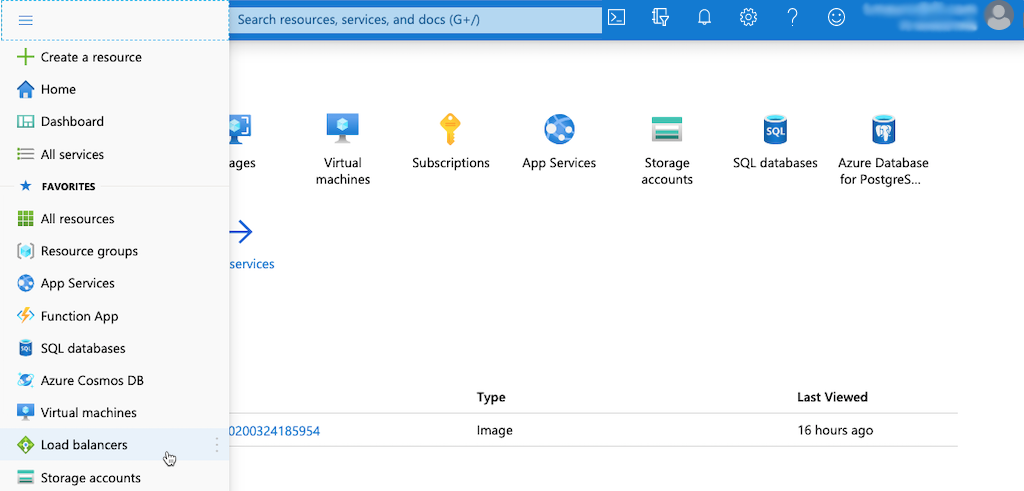
Task: Click the Dashboard icon in sidebar
Action: pyautogui.click(x=25, y=121)
